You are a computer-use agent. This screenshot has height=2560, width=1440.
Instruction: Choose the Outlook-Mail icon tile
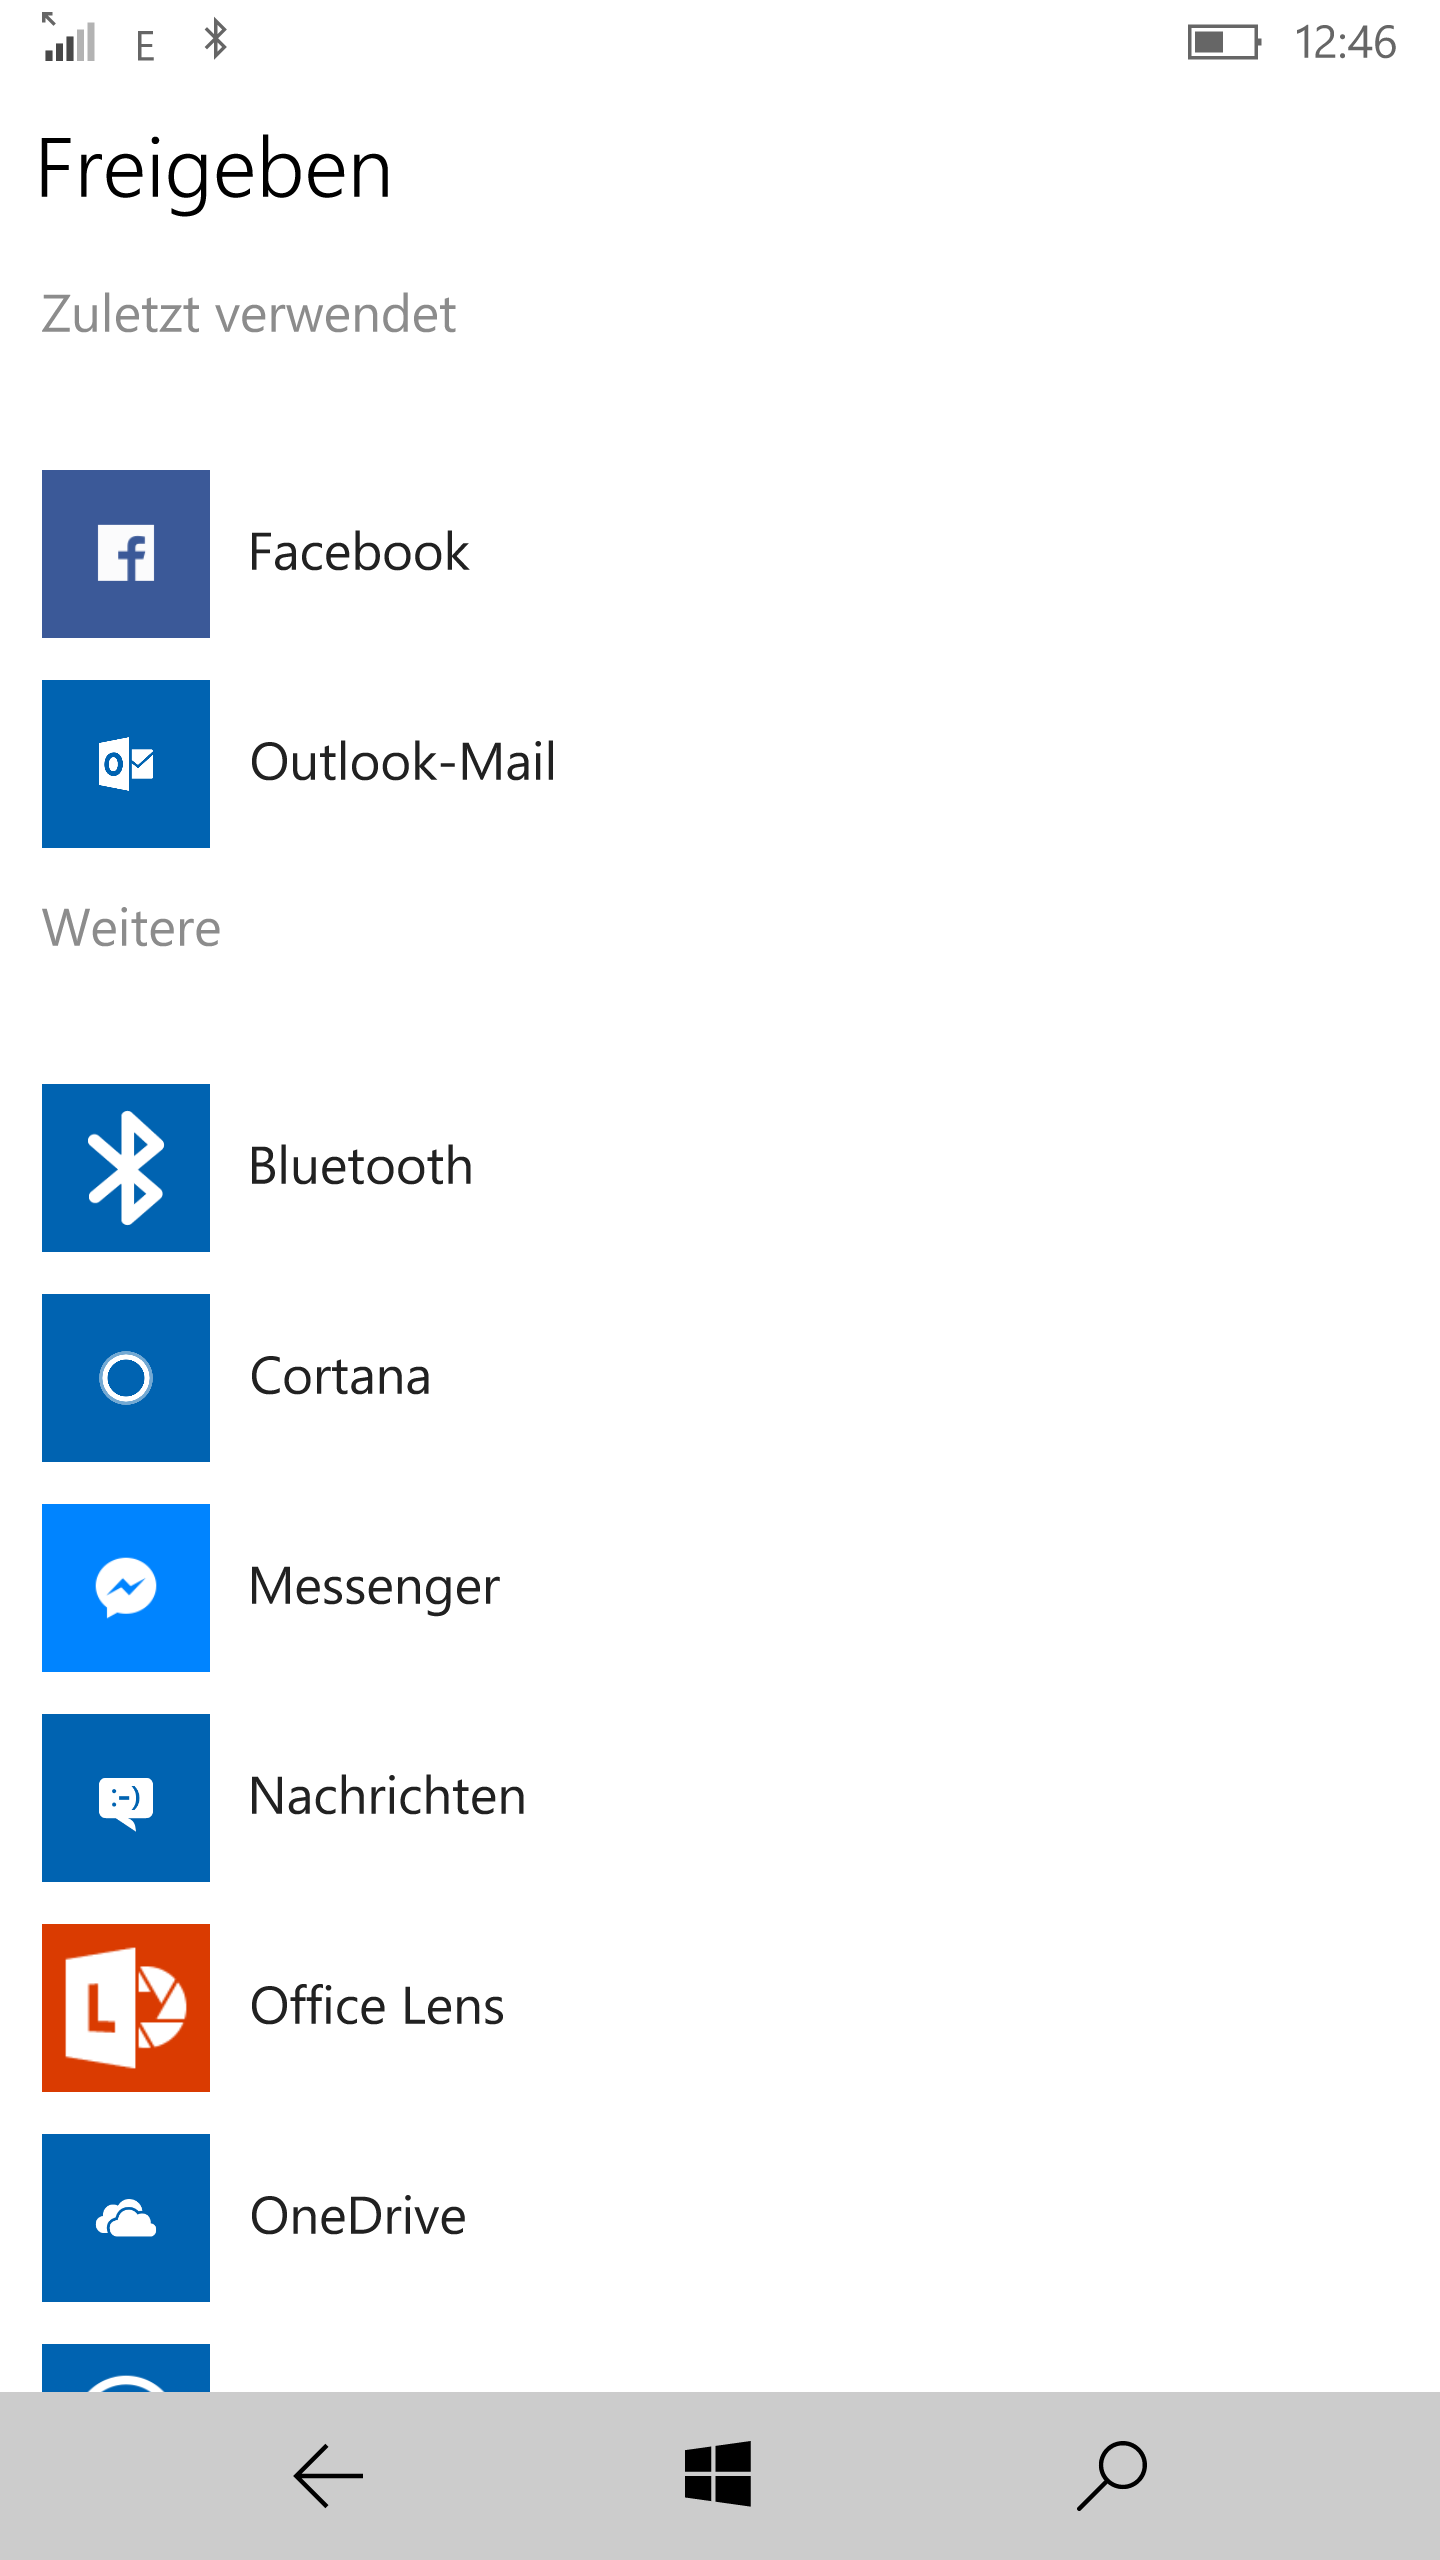click(x=126, y=764)
